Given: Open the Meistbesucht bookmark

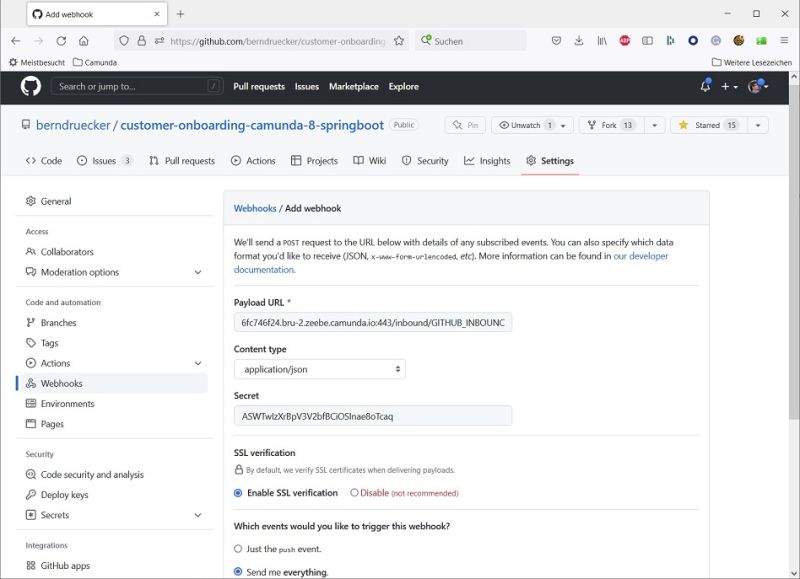Looking at the screenshot, I should pos(37,62).
